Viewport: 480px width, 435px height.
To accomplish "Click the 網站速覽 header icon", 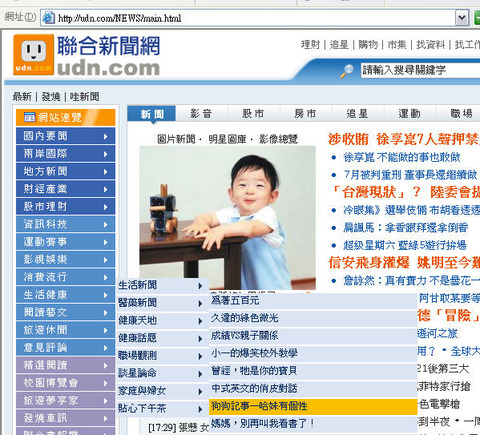I will 29,117.
